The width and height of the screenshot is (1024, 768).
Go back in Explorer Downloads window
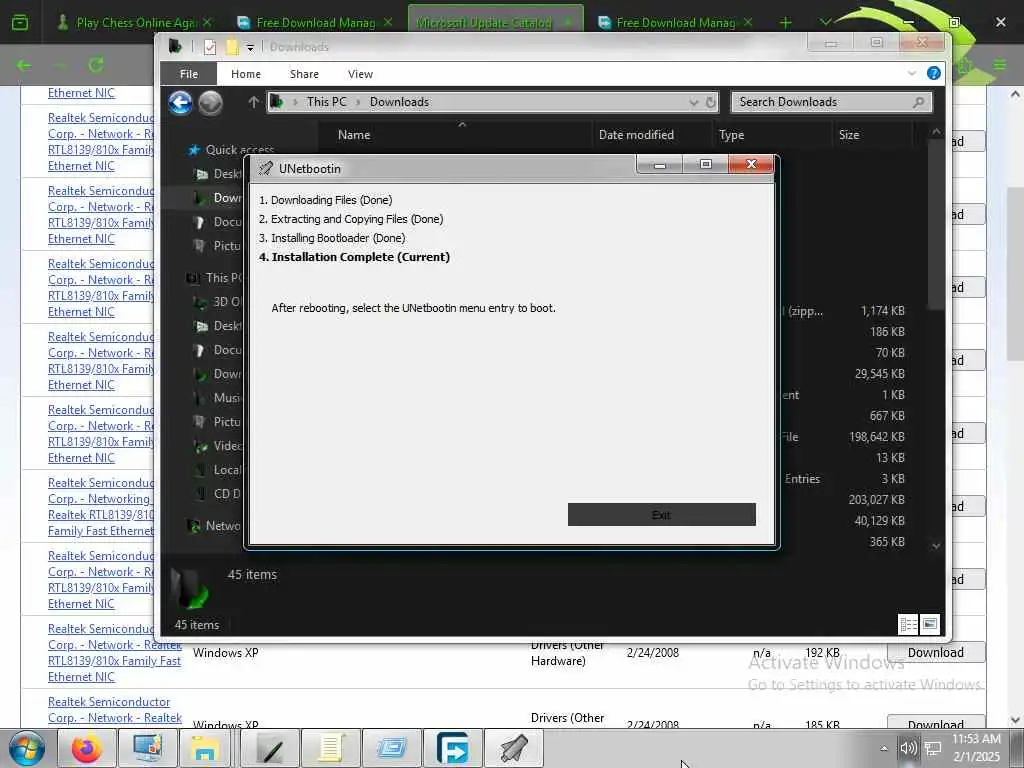[180, 103]
